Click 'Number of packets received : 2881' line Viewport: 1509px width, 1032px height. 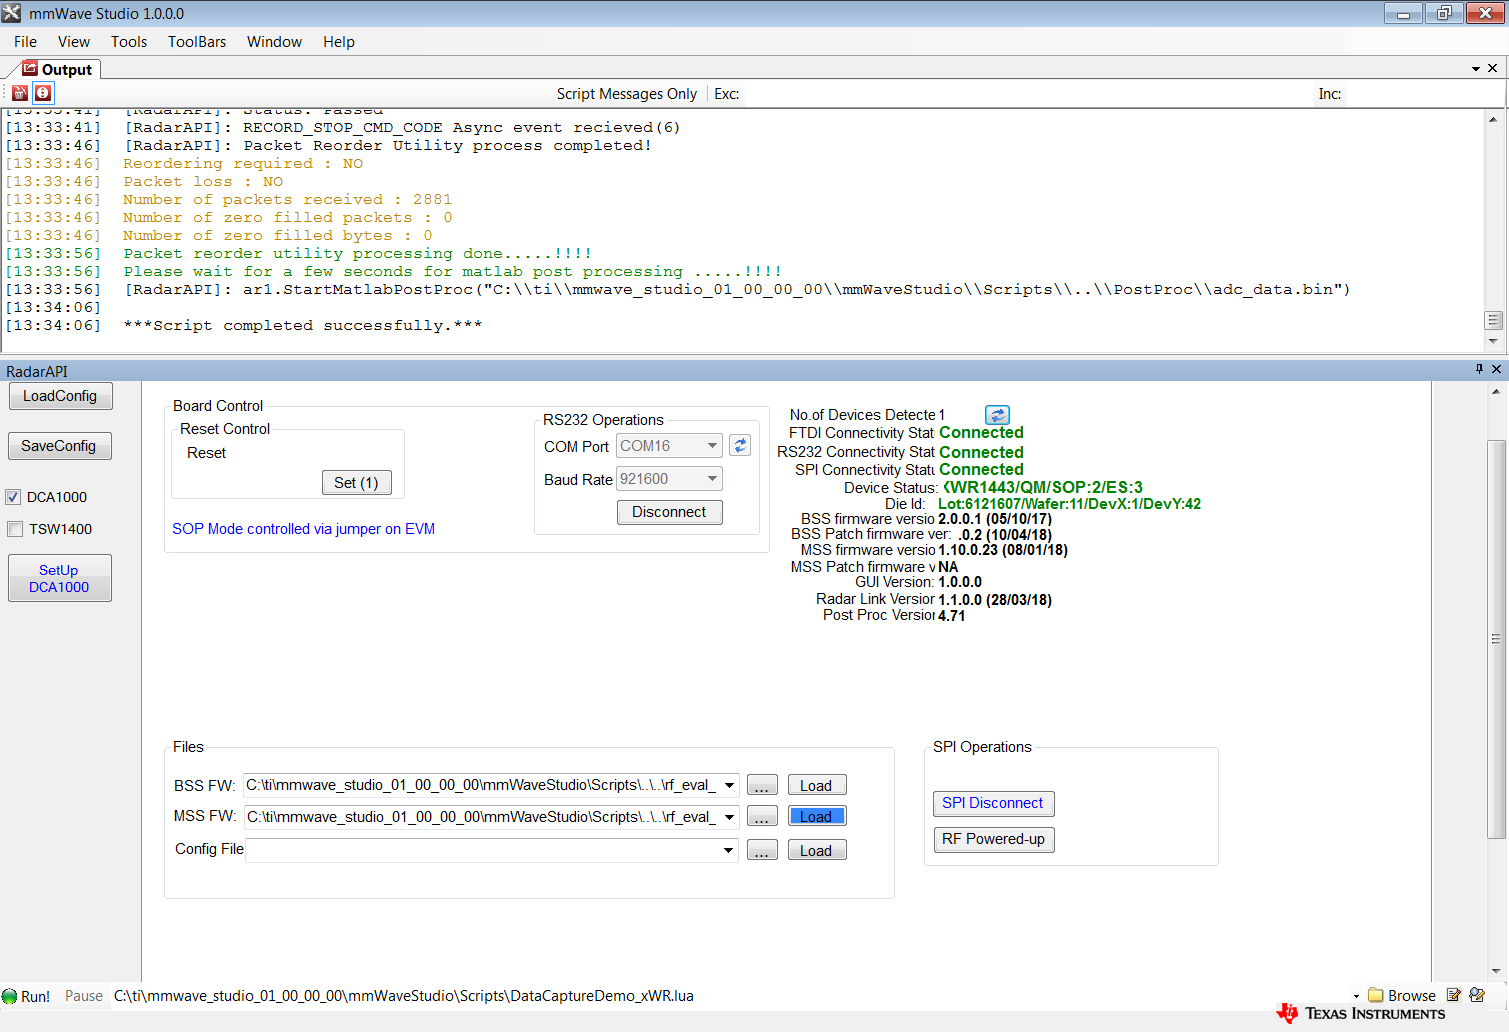coord(288,200)
